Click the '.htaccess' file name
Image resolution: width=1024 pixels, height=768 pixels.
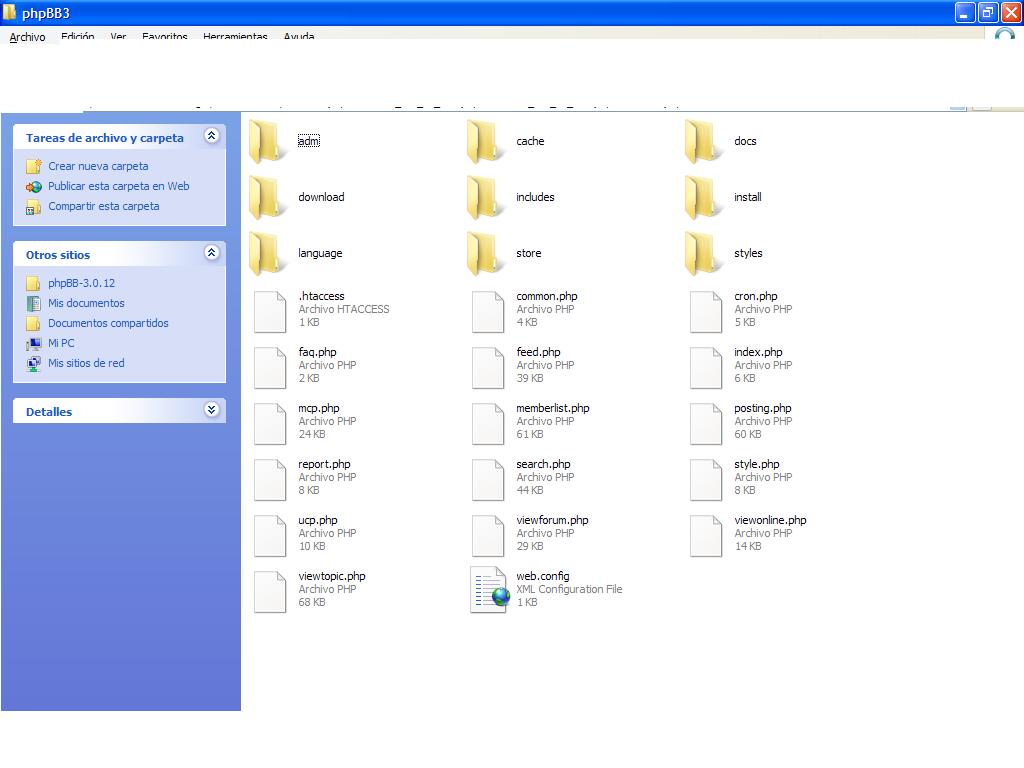coord(321,296)
